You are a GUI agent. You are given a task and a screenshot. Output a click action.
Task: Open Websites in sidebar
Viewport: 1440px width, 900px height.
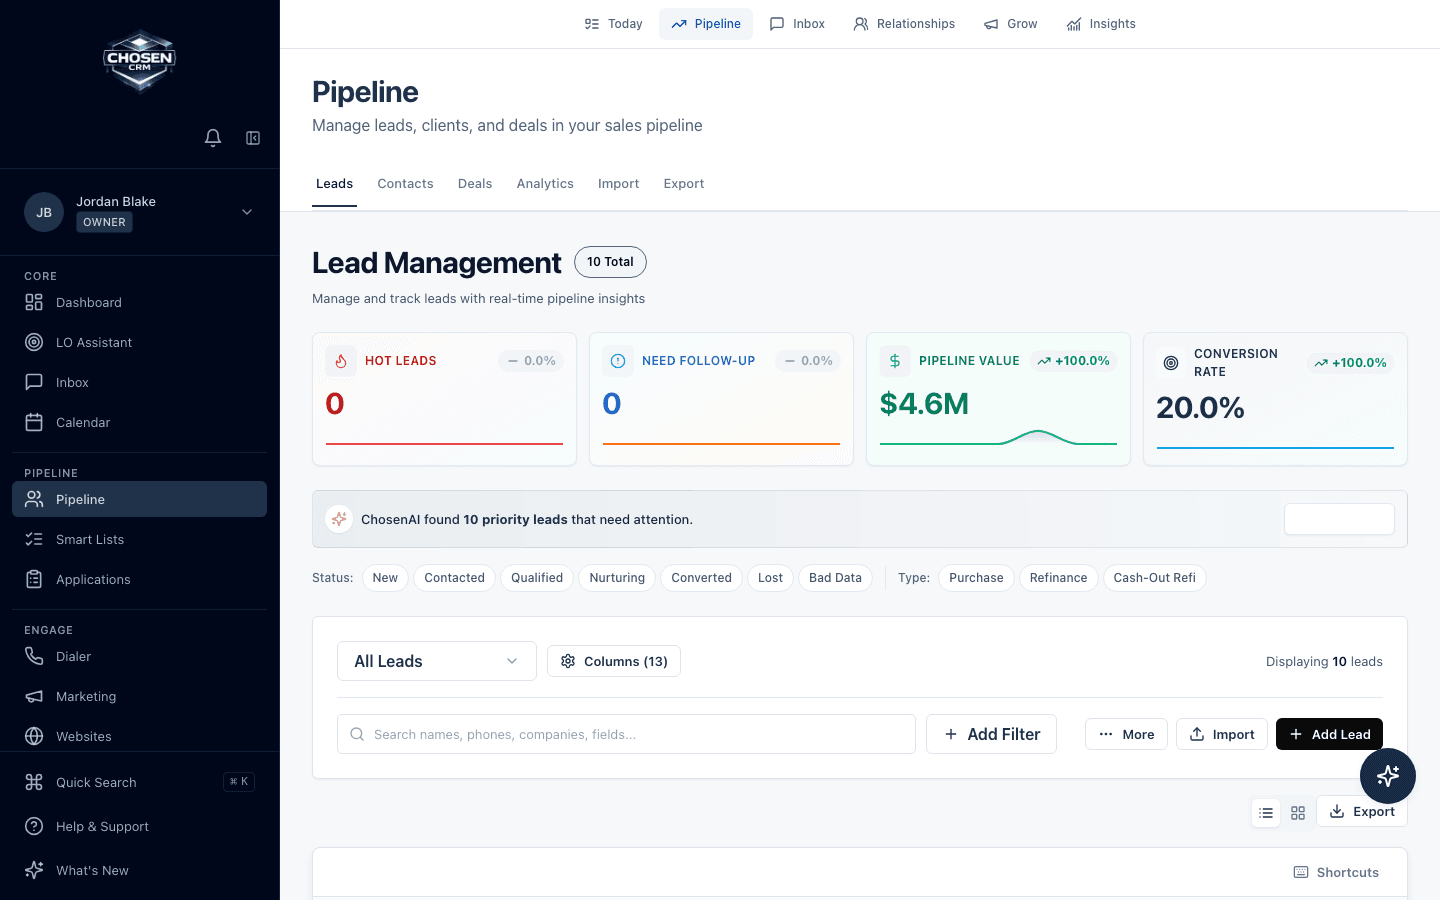[140, 736]
